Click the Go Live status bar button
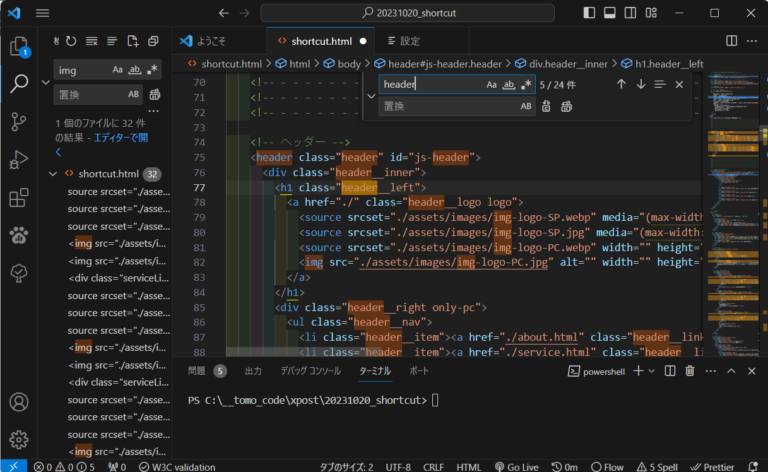Viewport: 768px width, 472px height. pos(516,466)
